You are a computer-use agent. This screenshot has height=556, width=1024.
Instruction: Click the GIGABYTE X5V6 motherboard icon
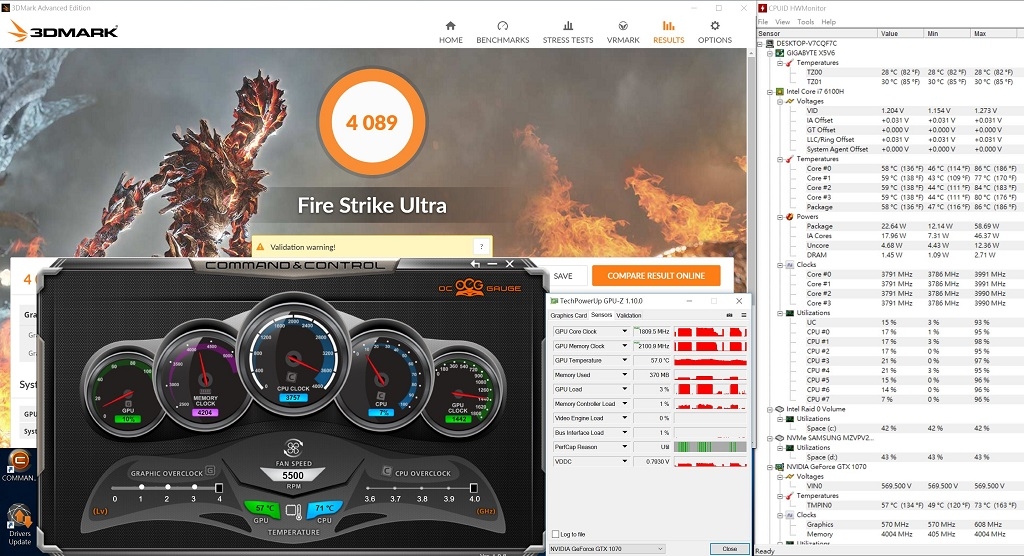point(779,53)
